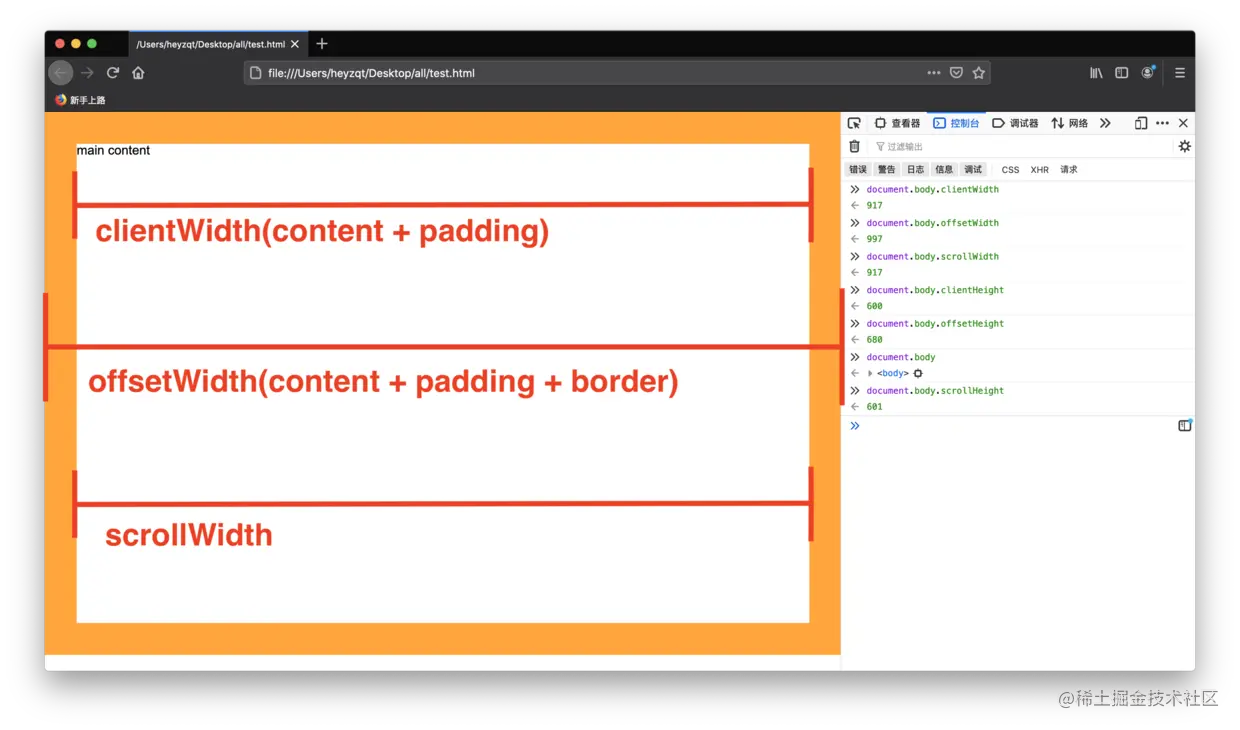The width and height of the screenshot is (1240, 730).
Task: Switch to multi-line editor mode
Action: (x=1185, y=425)
